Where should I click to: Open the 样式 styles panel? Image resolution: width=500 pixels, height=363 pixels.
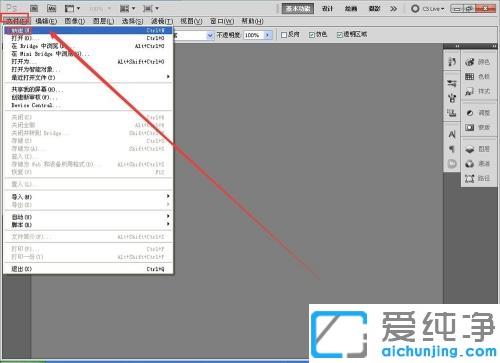(478, 91)
